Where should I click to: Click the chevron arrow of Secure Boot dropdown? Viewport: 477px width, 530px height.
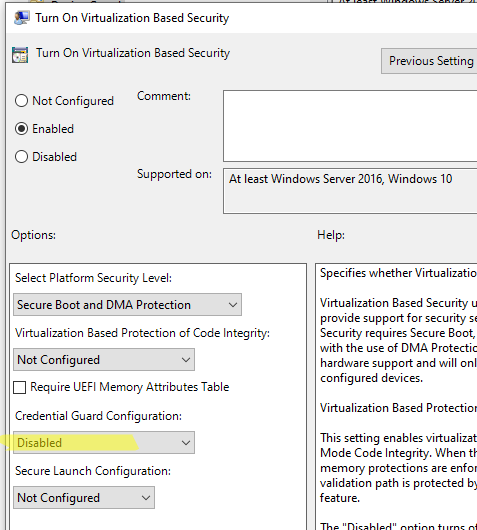(x=233, y=305)
